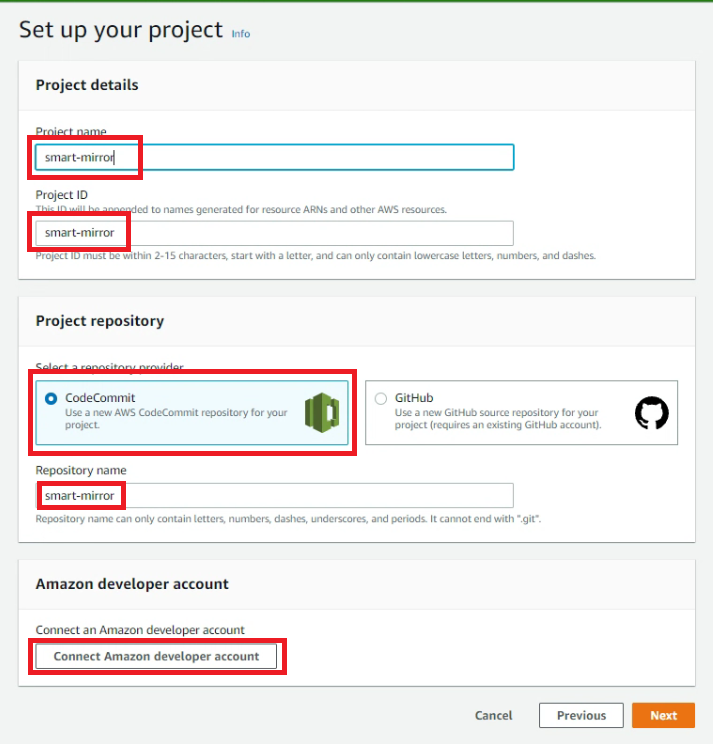Screen dimensions: 713x744
Task: Click the Project ID character rules hint
Action: (x=315, y=256)
